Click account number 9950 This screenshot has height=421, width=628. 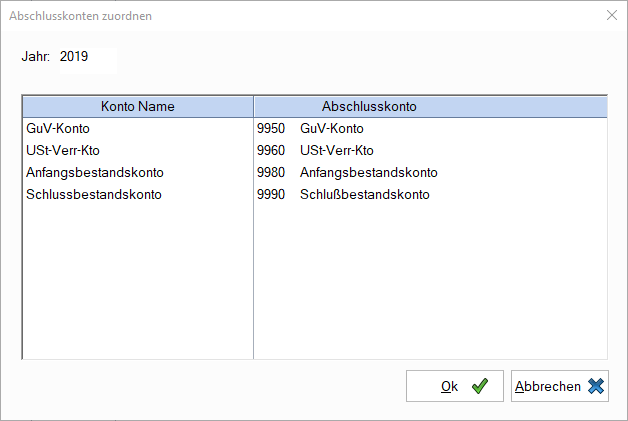[271, 129]
